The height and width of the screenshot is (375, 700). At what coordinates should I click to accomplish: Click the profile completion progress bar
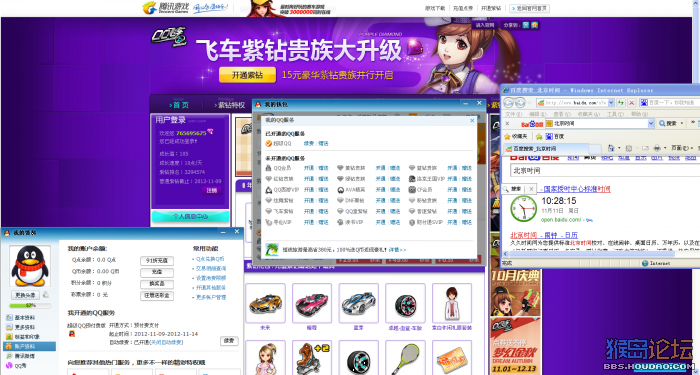(x=30, y=306)
